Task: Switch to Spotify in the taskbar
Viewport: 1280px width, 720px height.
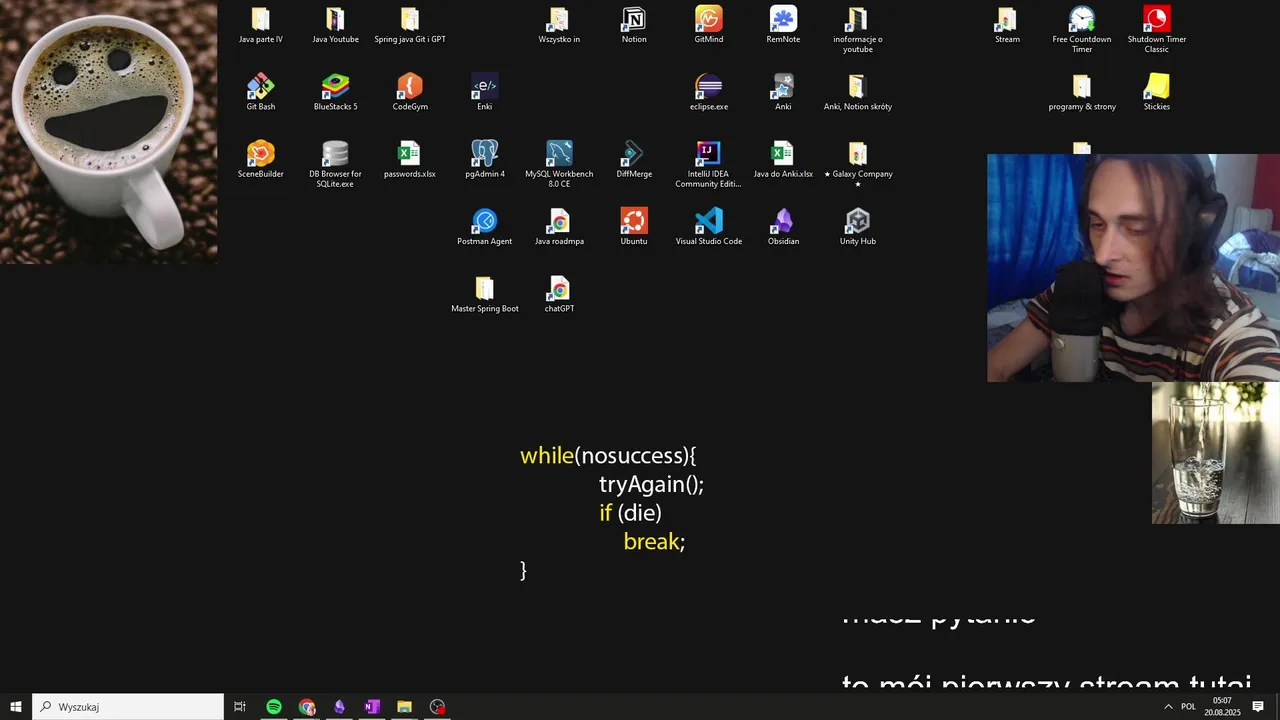Action: (274, 707)
